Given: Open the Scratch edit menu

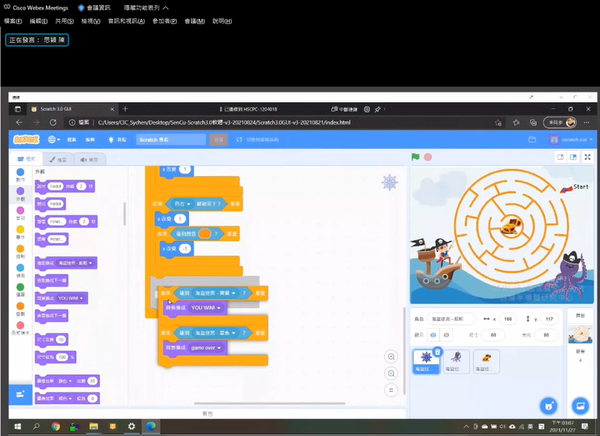Looking at the screenshot, I should click(90, 140).
